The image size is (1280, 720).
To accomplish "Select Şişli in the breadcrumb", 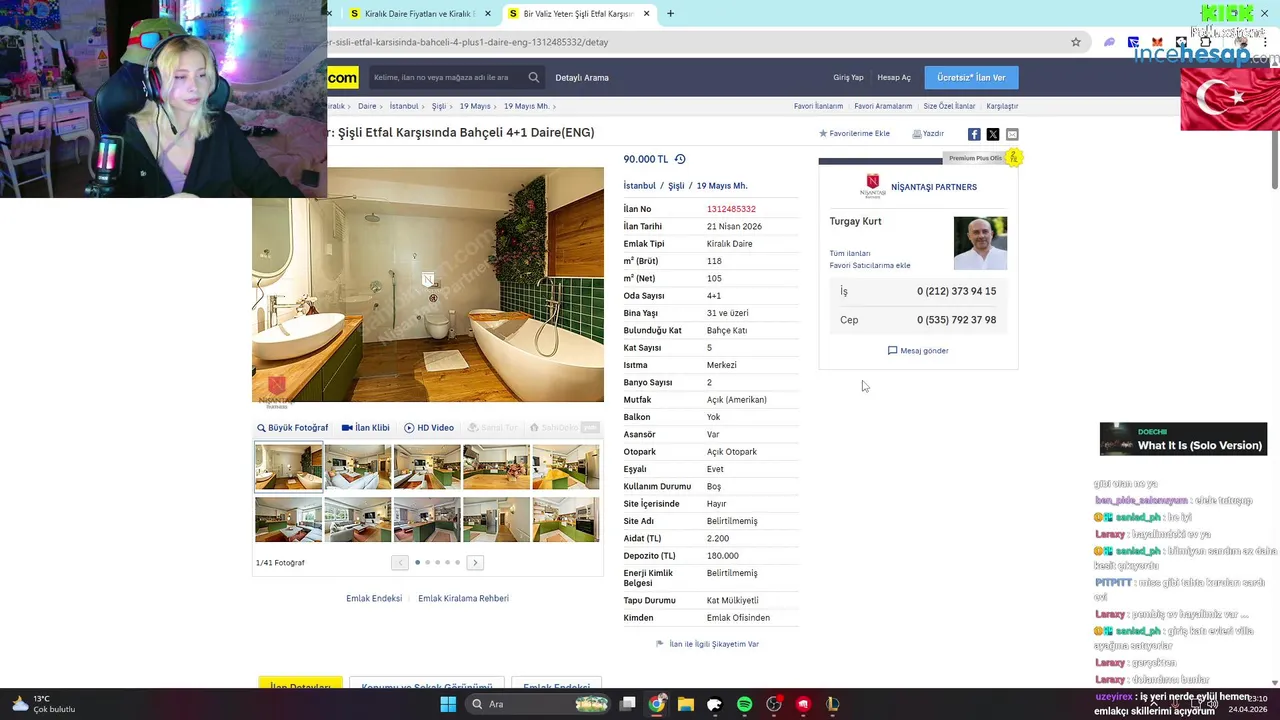I will point(438,106).
